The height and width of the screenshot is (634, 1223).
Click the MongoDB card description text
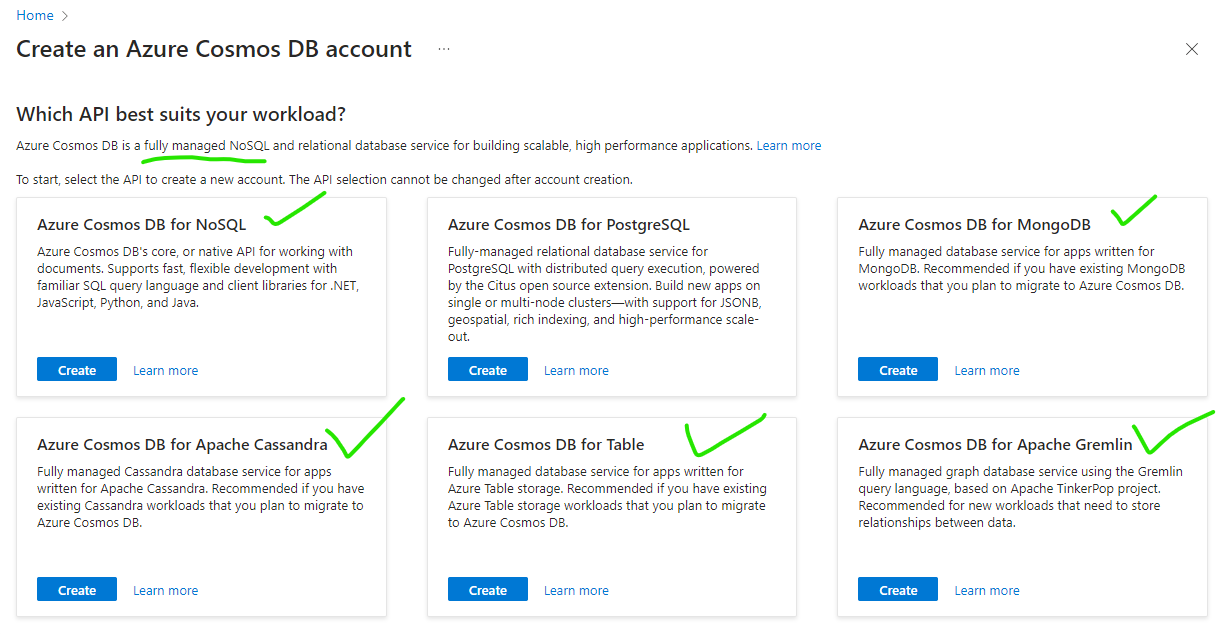1021,268
